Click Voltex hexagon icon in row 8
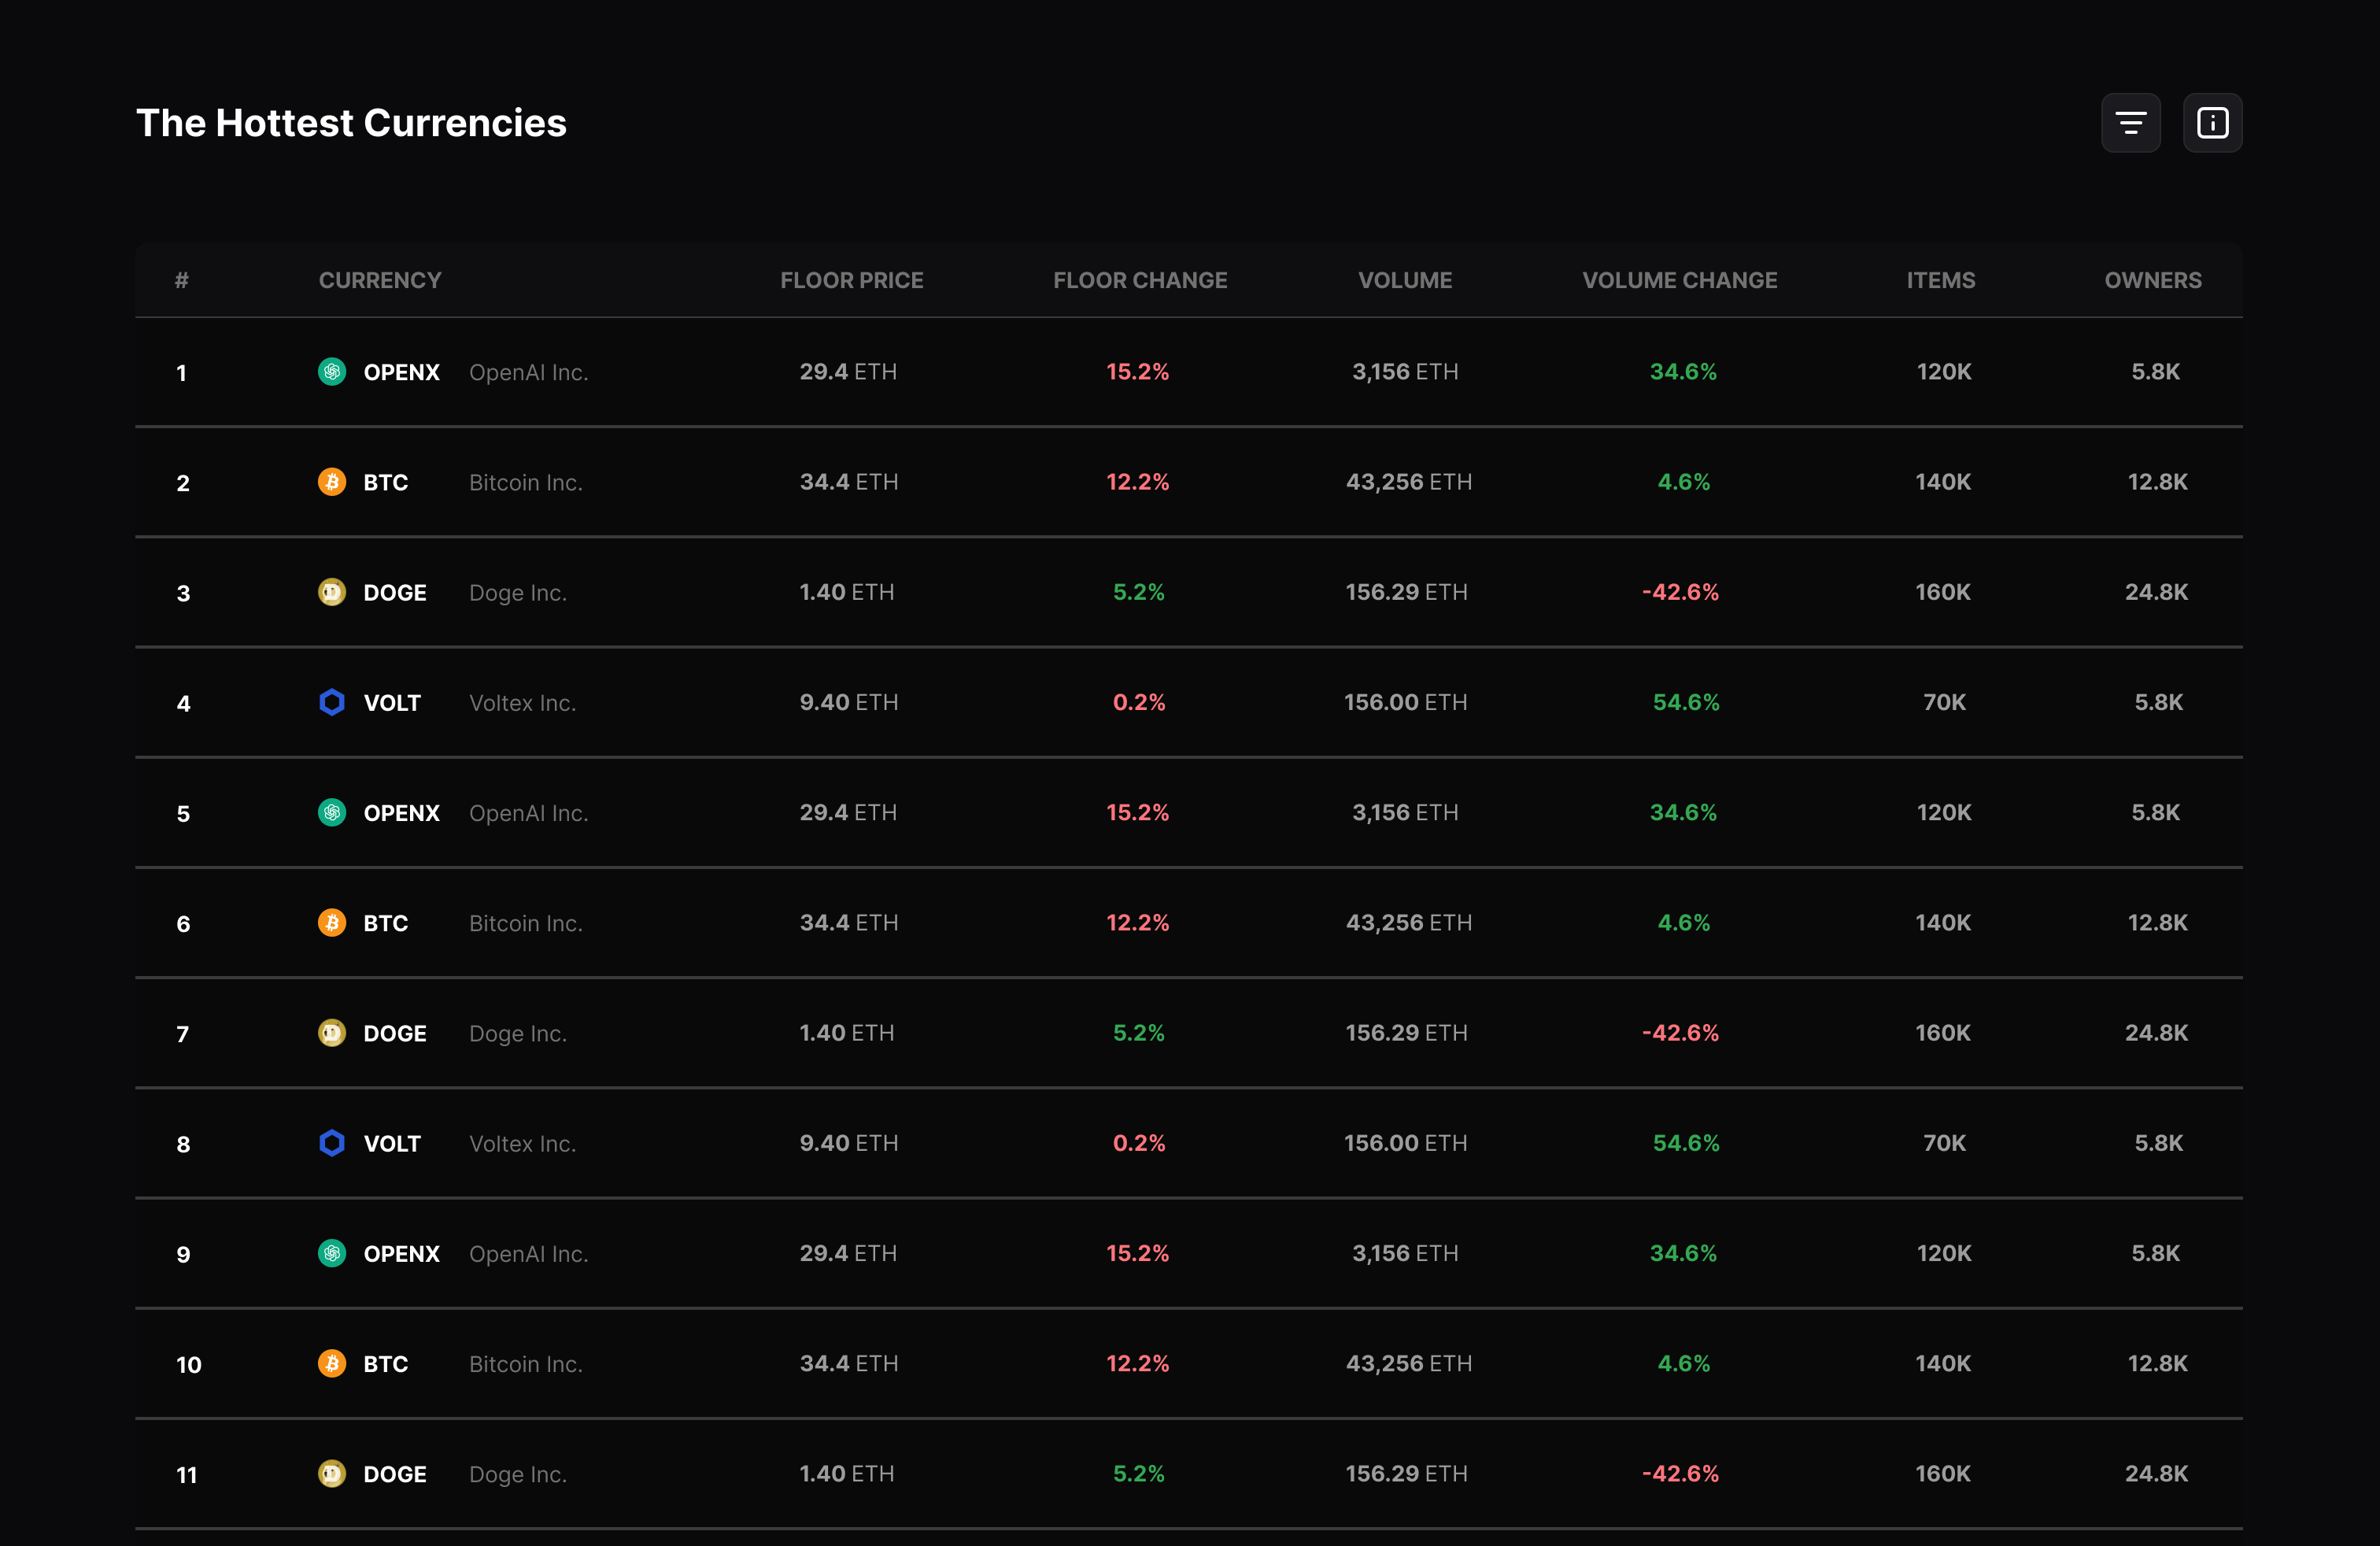The height and width of the screenshot is (1546, 2380). (x=332, y=1143)
